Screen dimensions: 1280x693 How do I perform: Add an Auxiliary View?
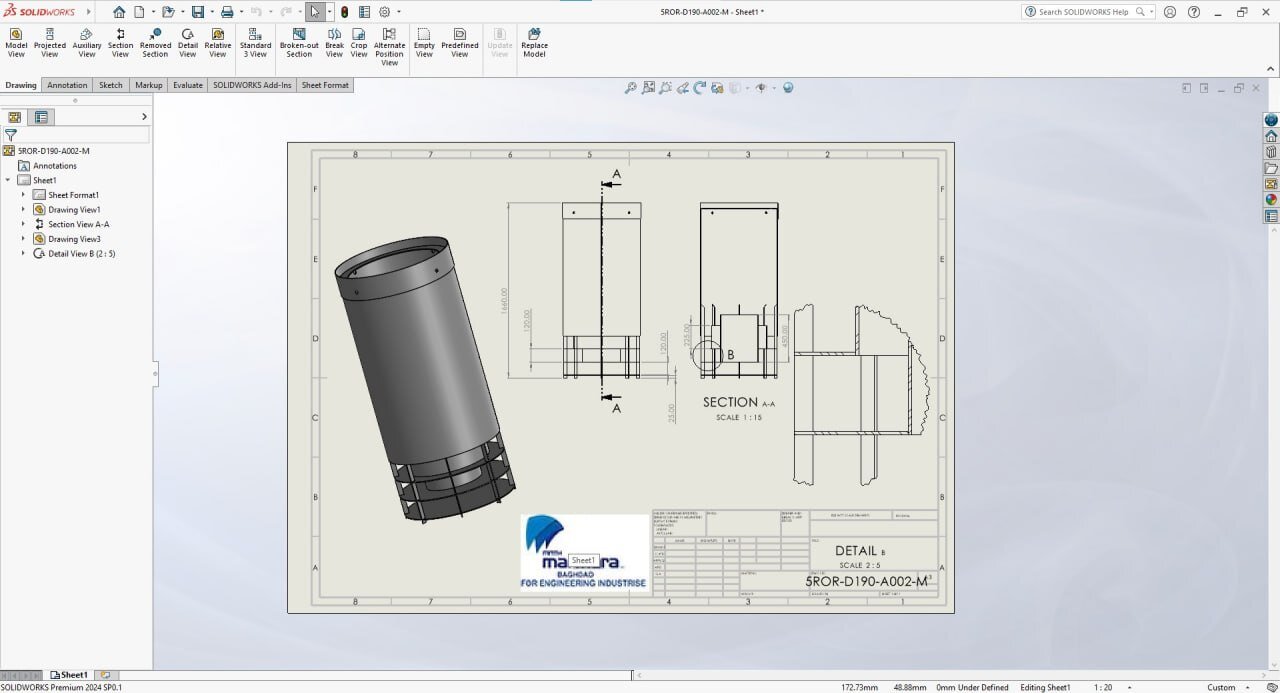click(87, 43)
